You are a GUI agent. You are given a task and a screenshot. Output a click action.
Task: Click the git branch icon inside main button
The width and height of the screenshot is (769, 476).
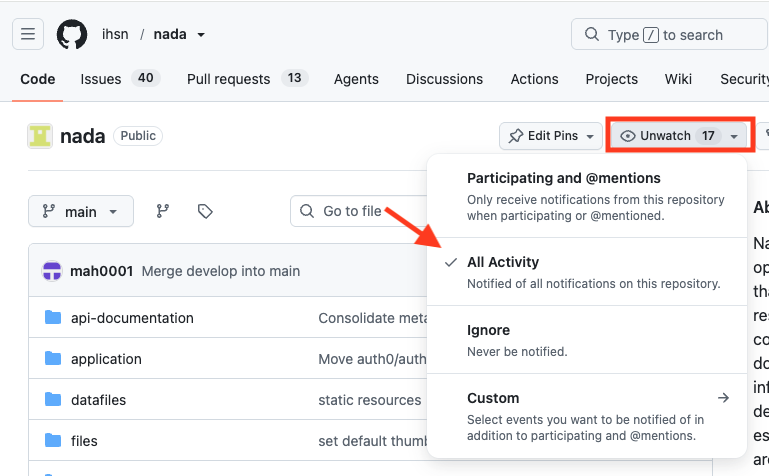[48, 211]
